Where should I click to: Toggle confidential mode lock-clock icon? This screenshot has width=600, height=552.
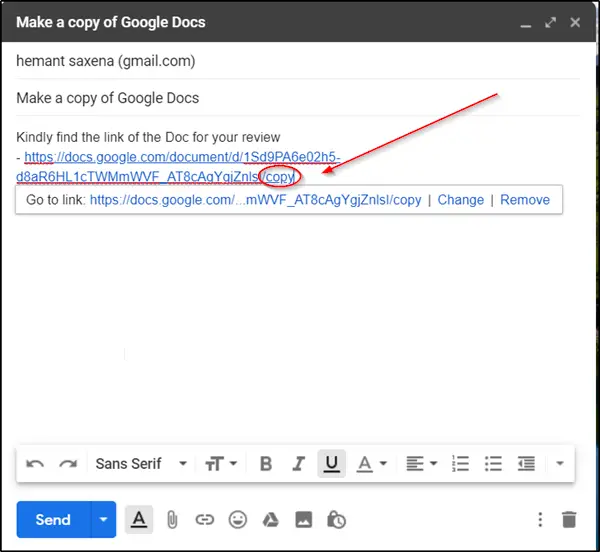[x=336, y=520]
